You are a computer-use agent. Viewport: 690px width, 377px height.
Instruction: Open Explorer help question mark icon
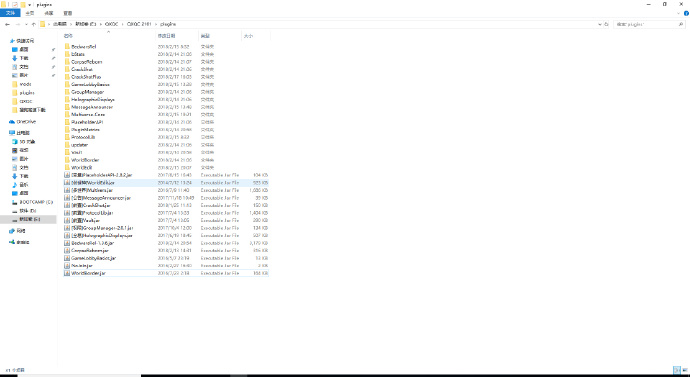[686, 14]
